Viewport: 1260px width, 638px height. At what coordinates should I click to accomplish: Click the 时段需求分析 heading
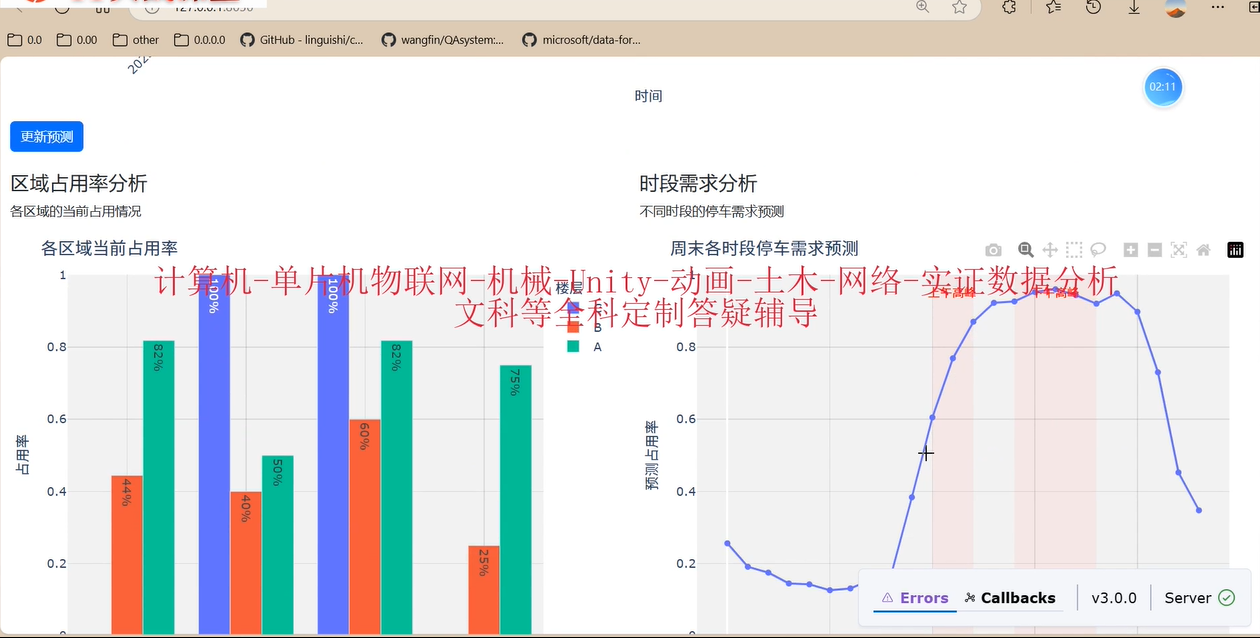coord(698,184)
